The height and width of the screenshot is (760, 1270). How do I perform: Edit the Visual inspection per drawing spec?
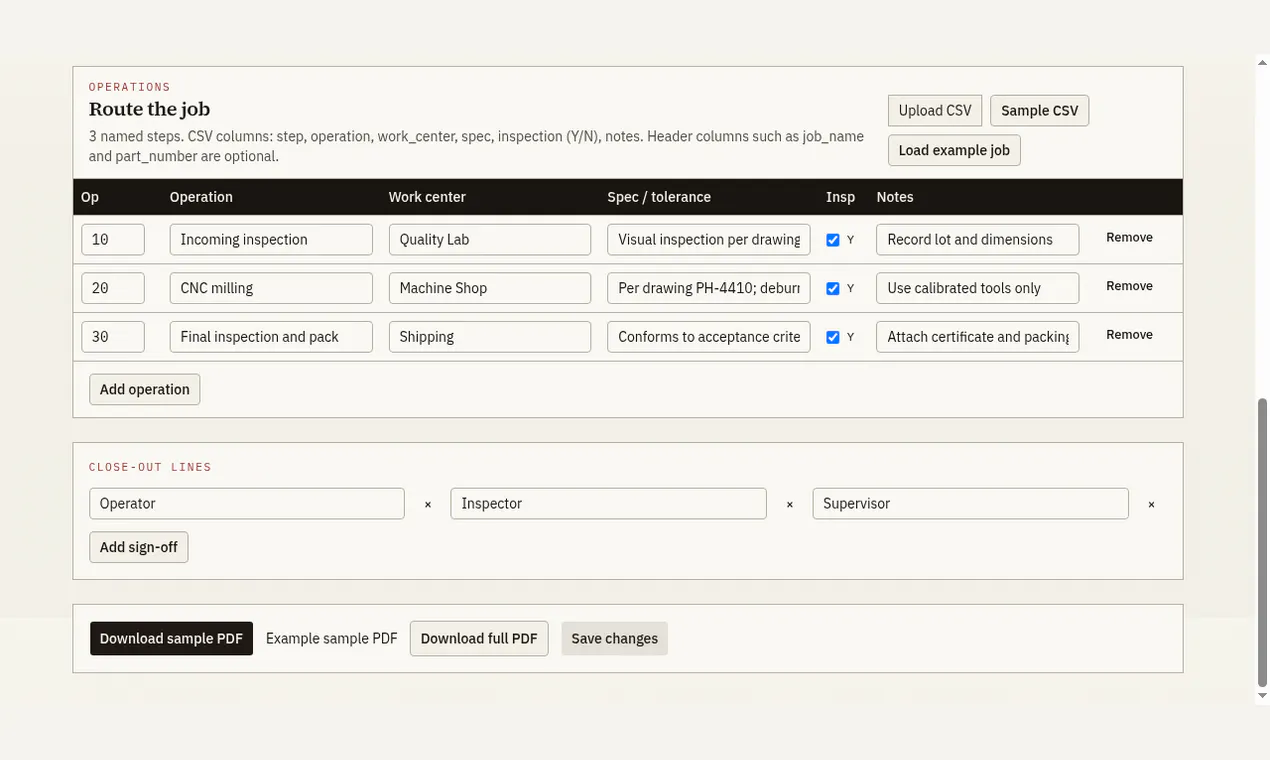click(x=709, y=240)
